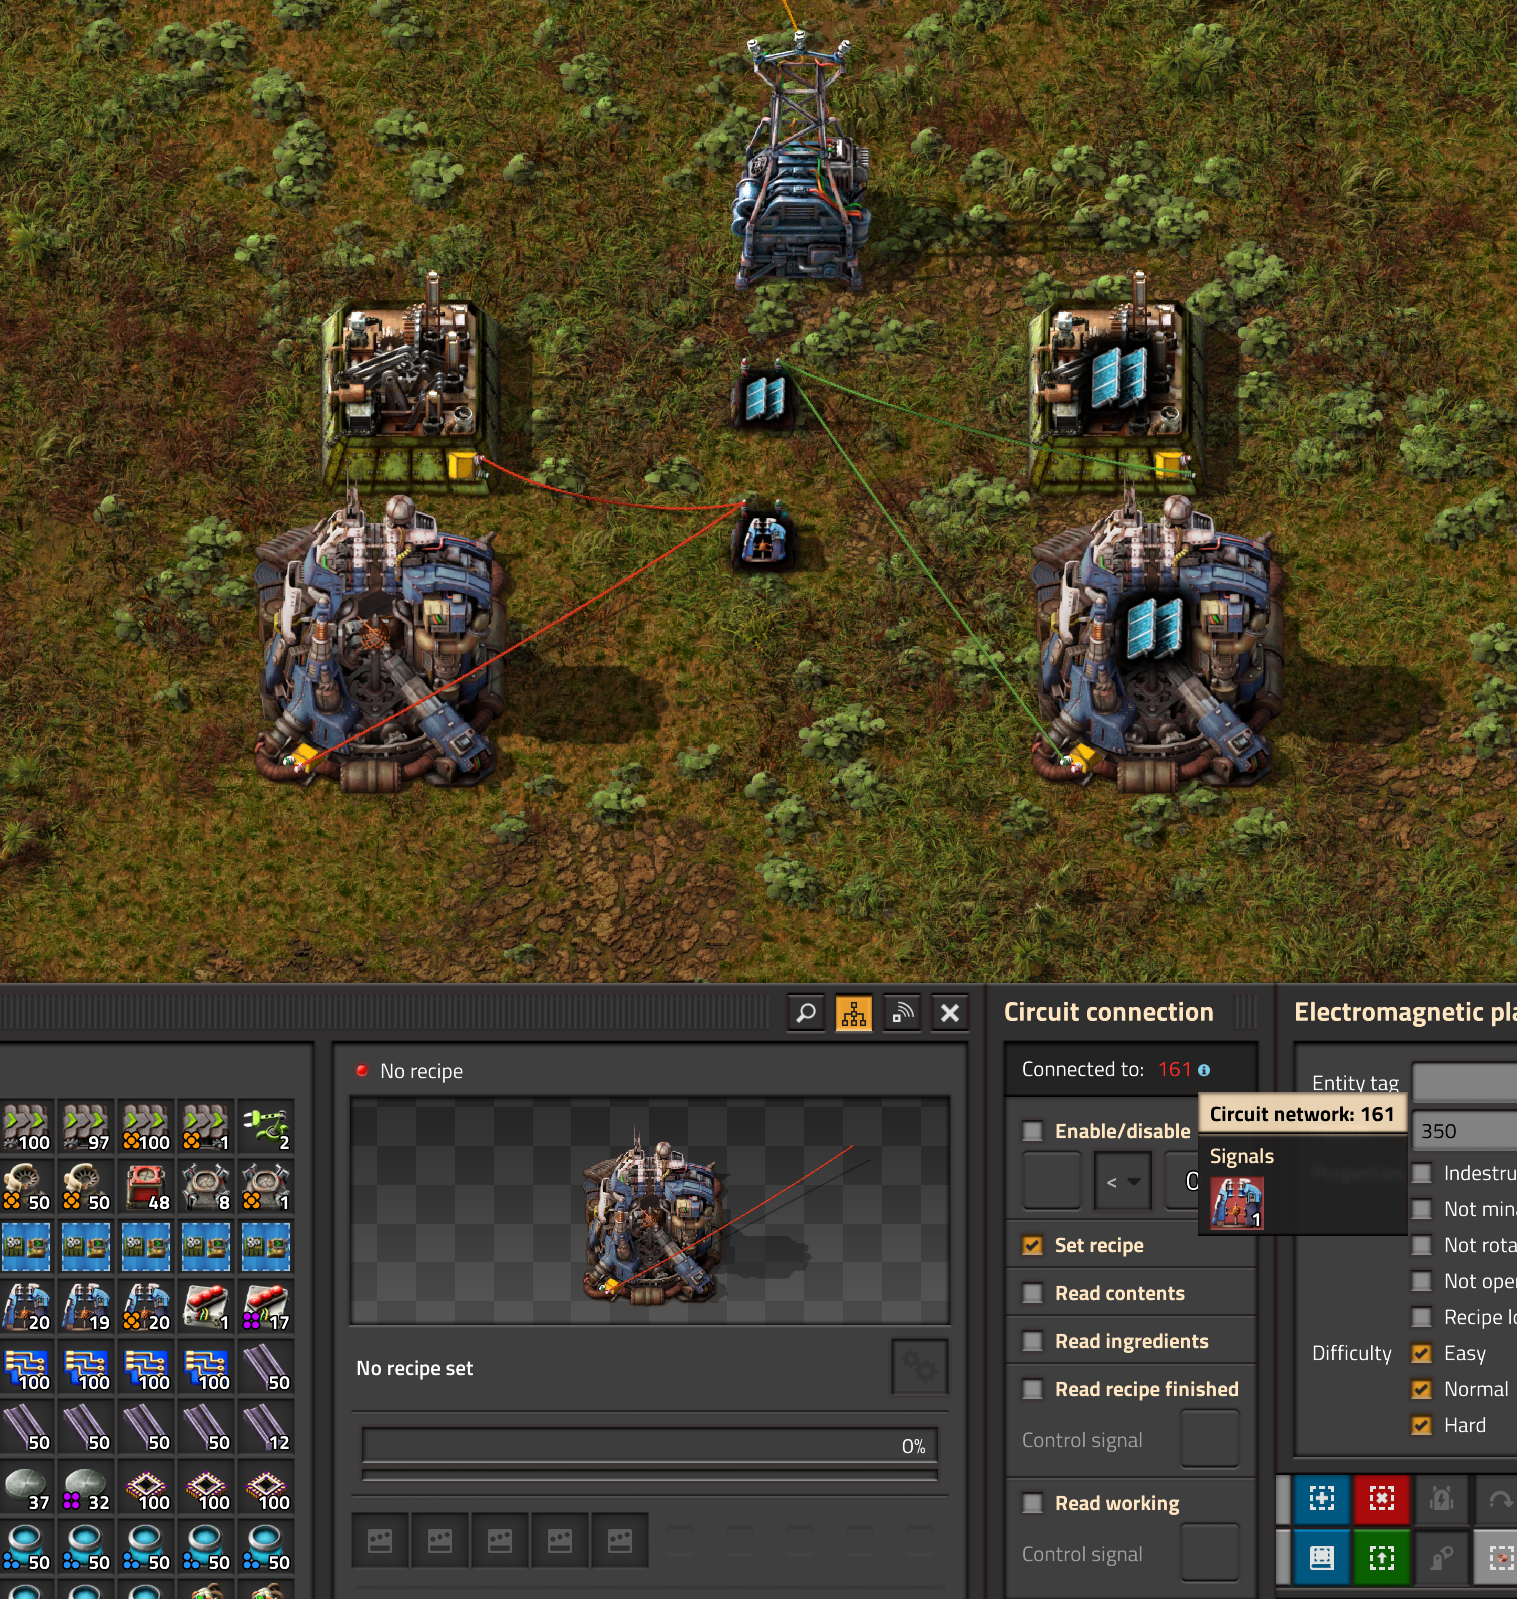Click the crafting progress bar at 0%
Image resolution: width=1517 pixels, height=1599 pixels.
click(650, 1446)
